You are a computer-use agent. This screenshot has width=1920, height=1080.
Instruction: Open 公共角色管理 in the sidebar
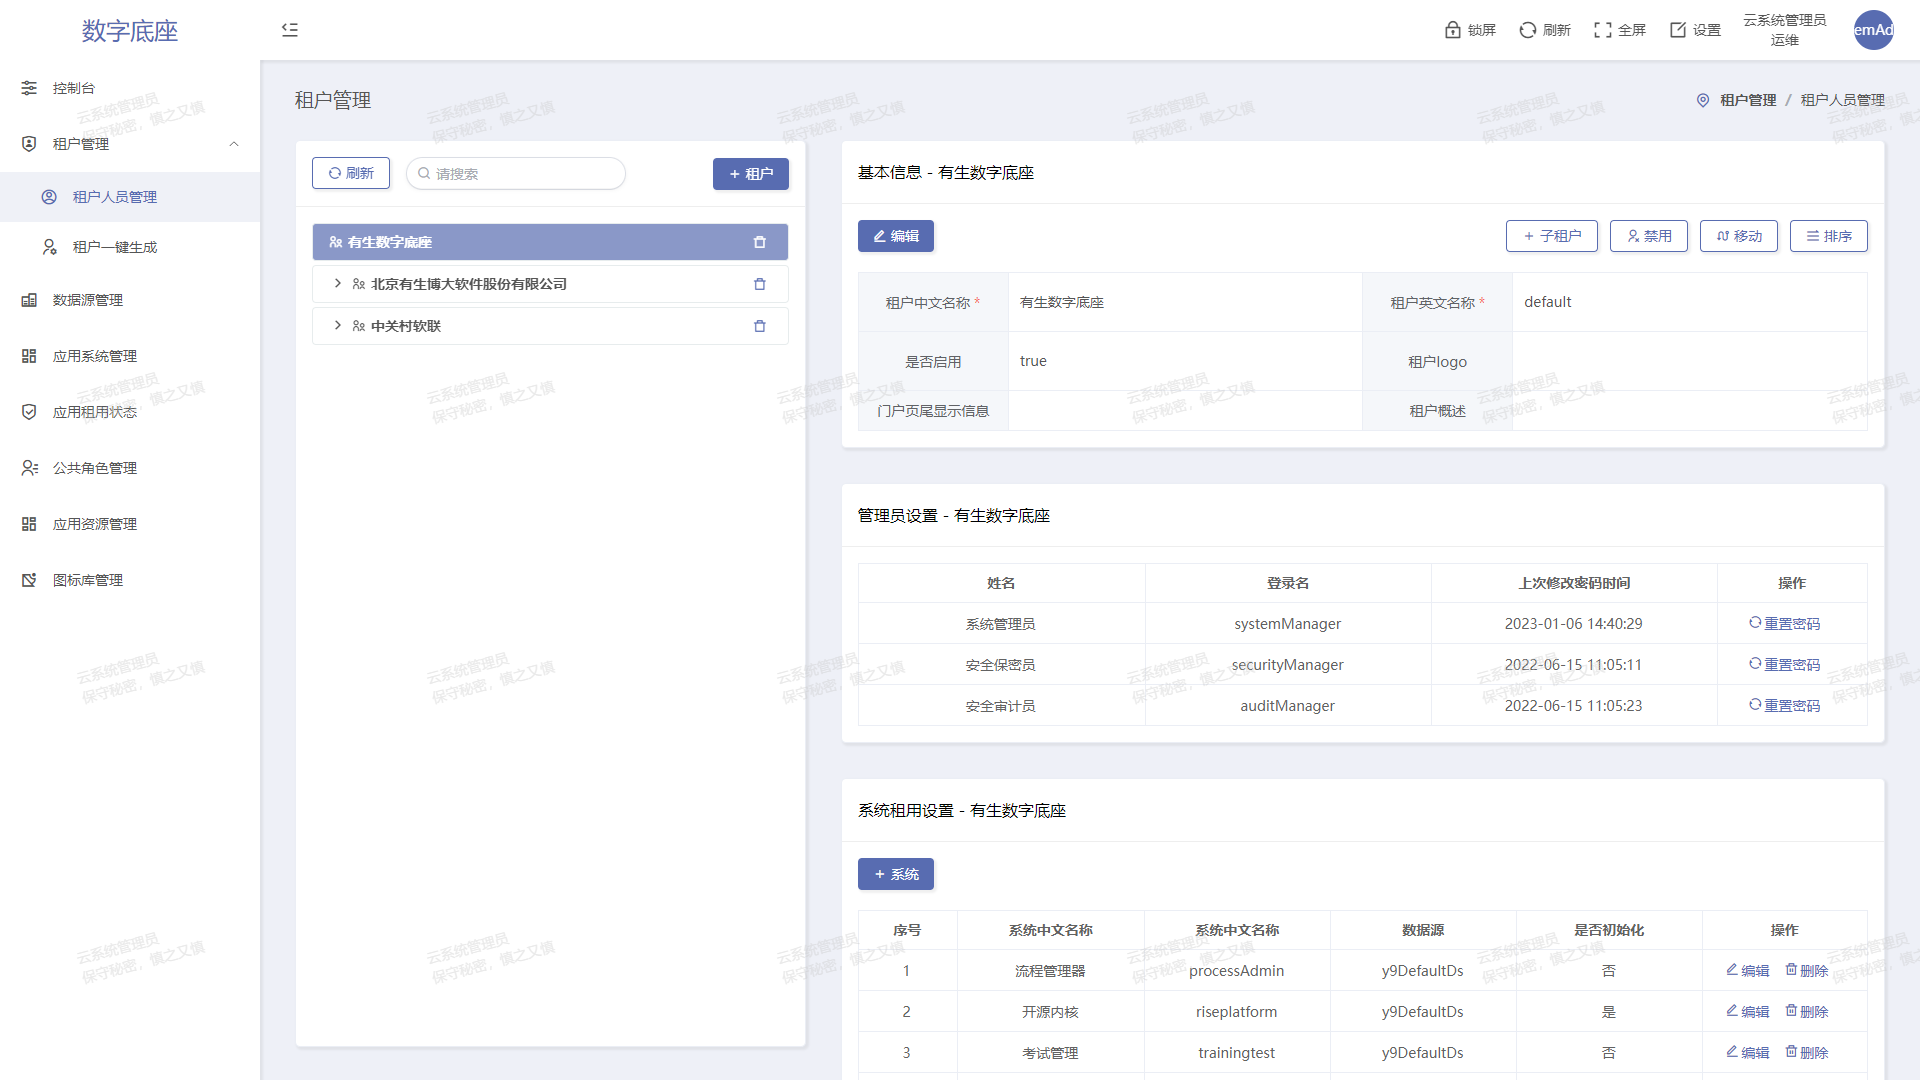click(95, 468)
